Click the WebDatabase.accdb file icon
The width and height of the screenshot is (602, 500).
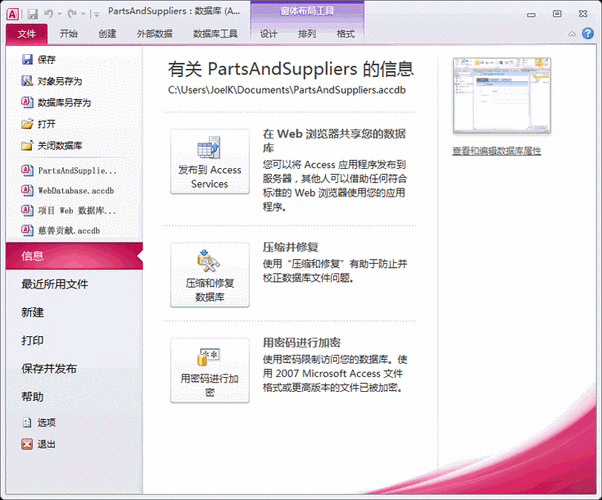tap(27, 190)
